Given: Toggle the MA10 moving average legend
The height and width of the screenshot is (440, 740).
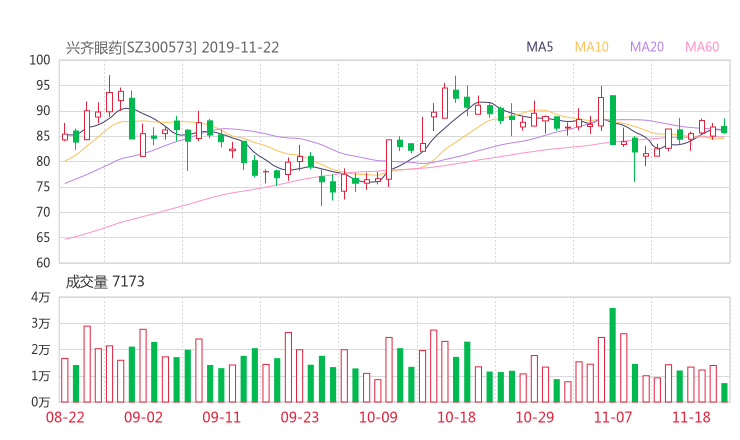Looking at the screenshot, I should pyautogui.click(x=592, y=46).
